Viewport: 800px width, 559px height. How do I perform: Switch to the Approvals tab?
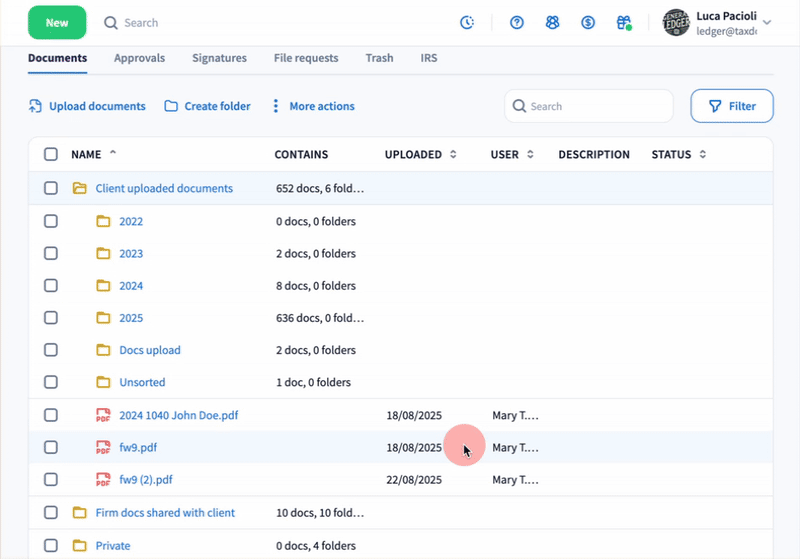click(139, 58)
